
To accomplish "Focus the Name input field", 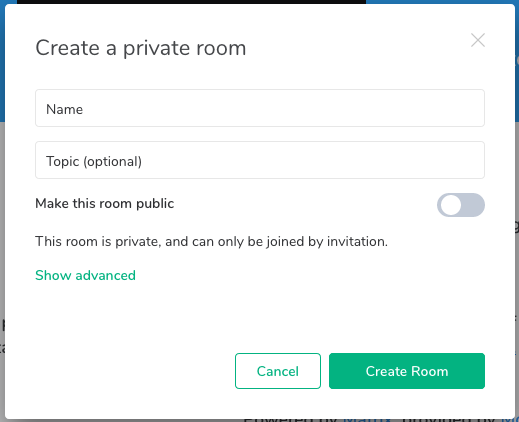I will (x=260, y=108).
